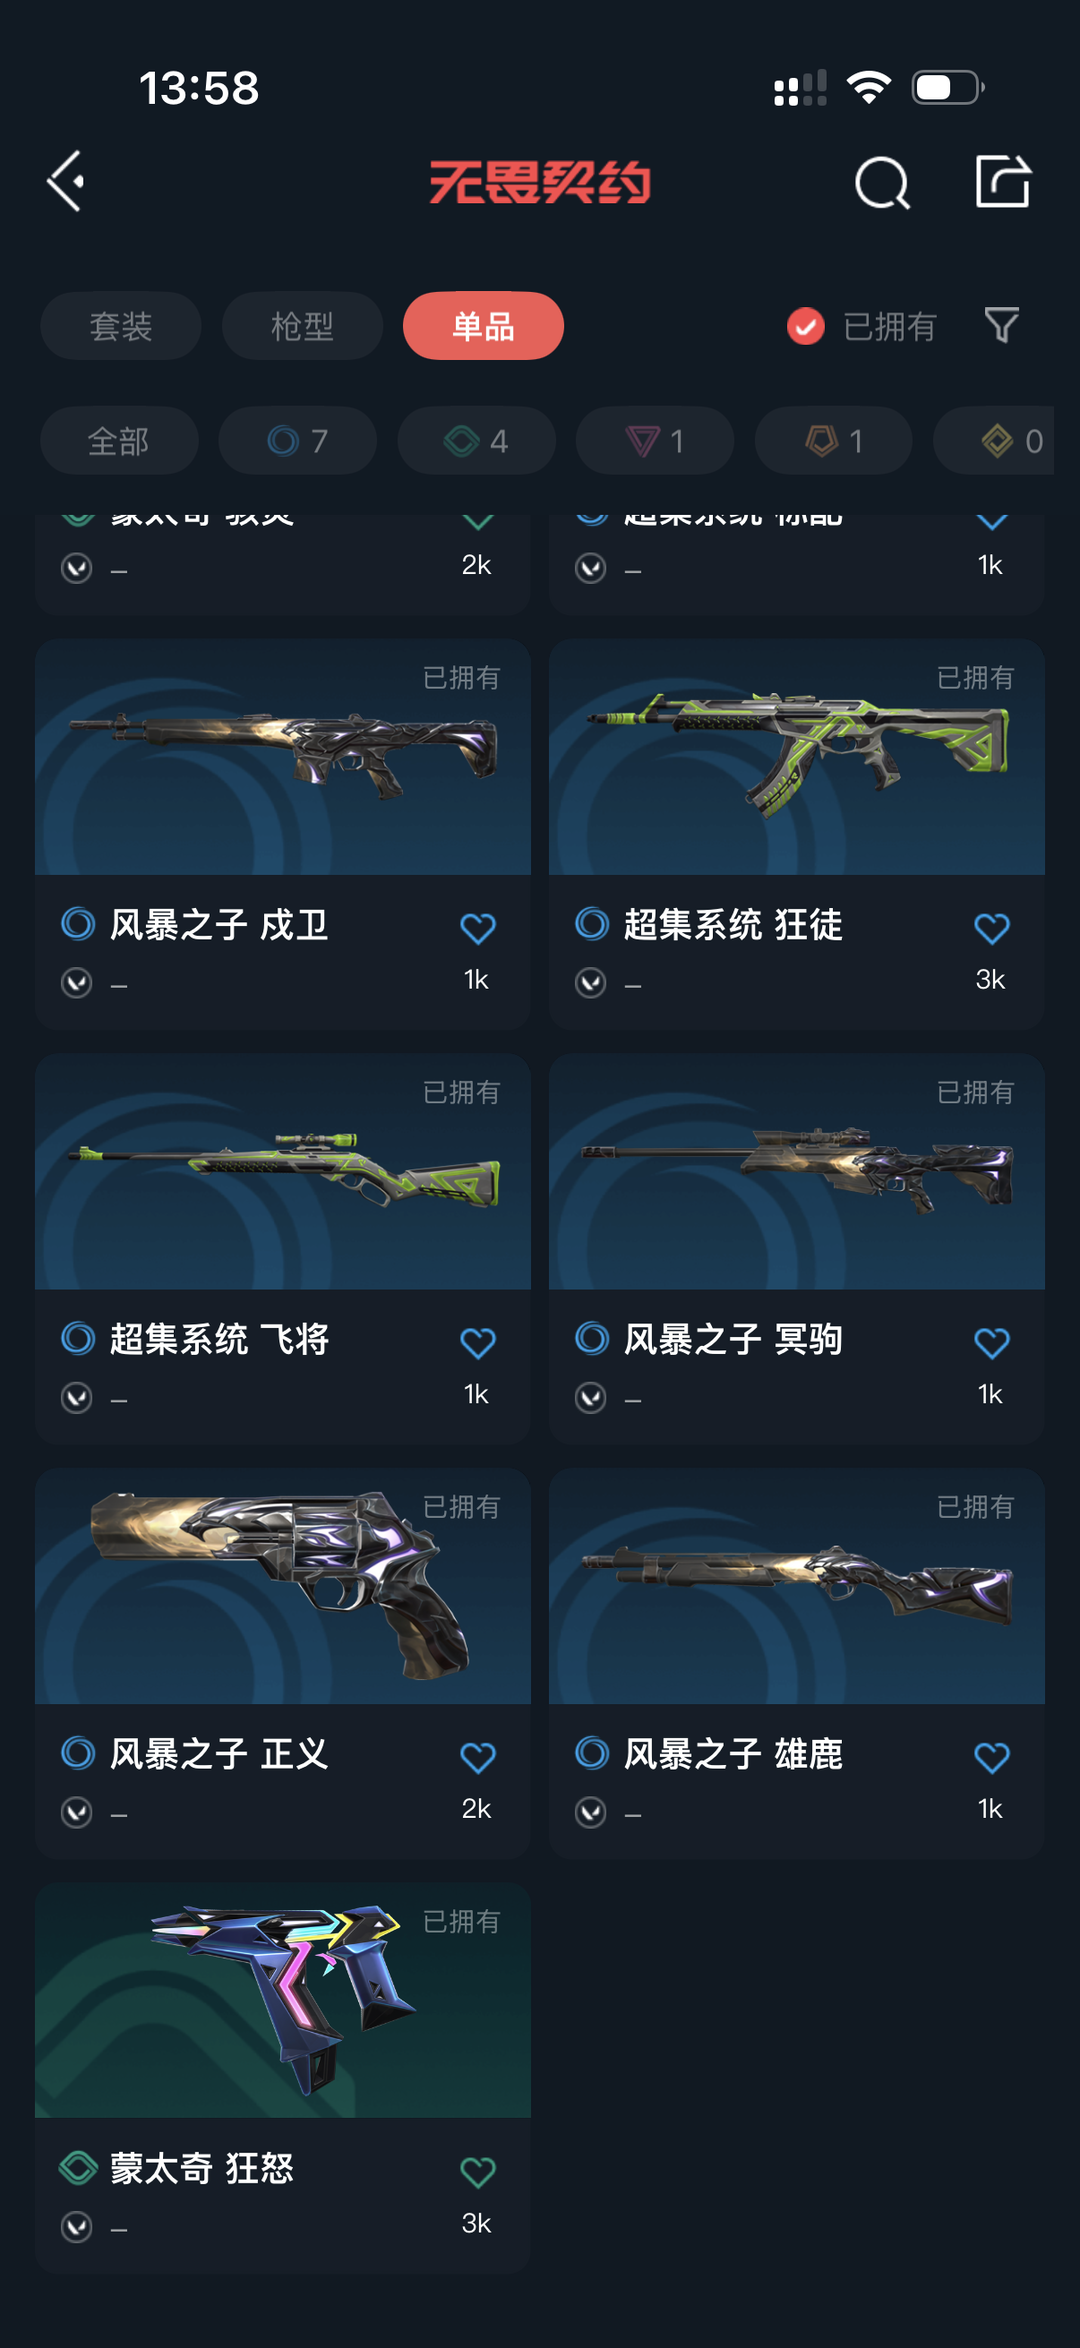
Task: Filter by blue tier chip showing 7
Action: click(x=298, y=440)
